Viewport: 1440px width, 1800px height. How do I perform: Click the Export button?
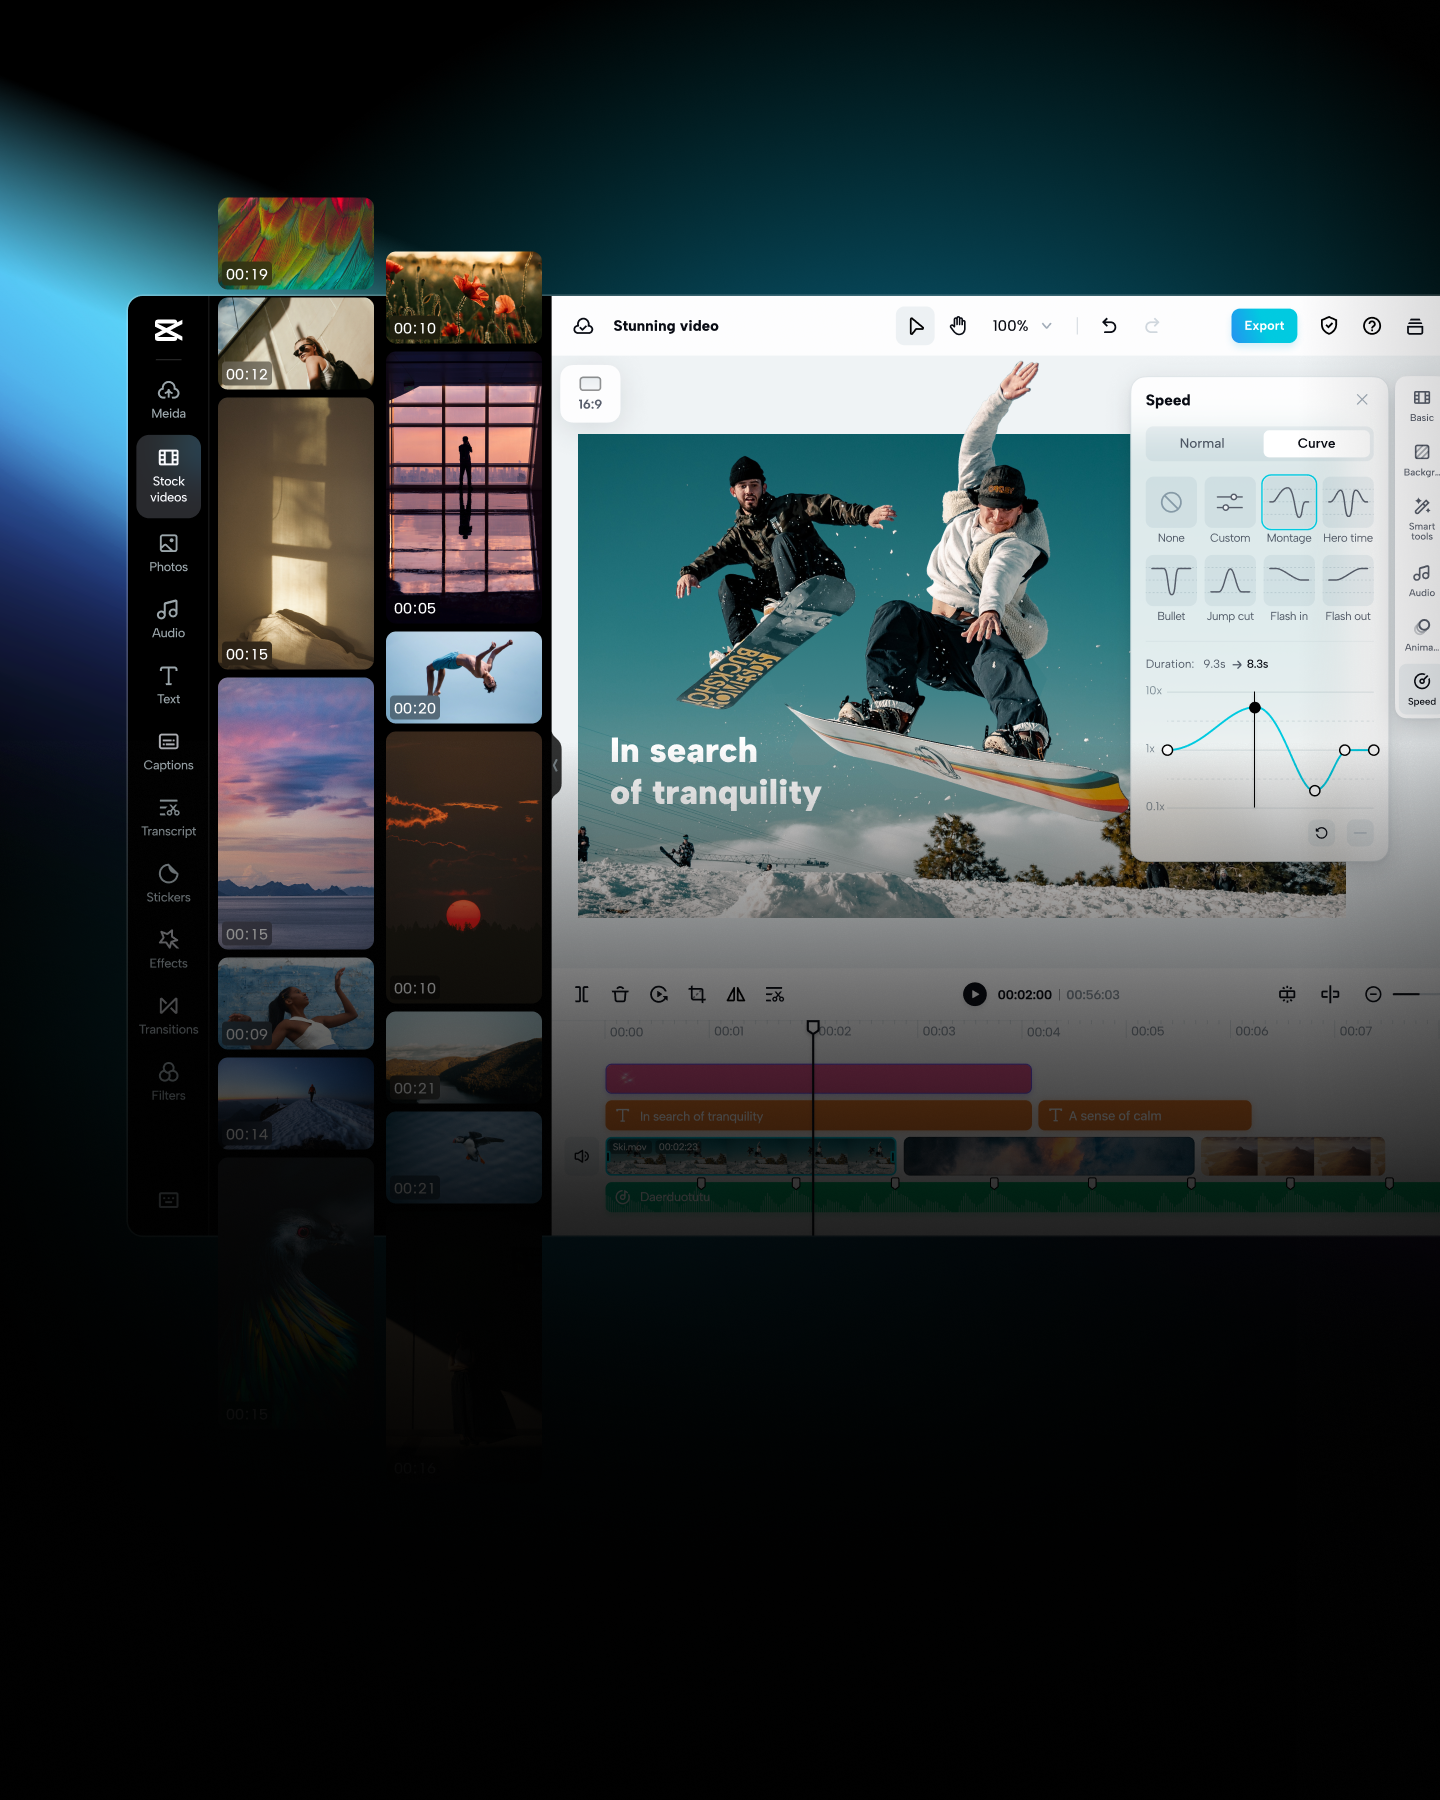1263,326
